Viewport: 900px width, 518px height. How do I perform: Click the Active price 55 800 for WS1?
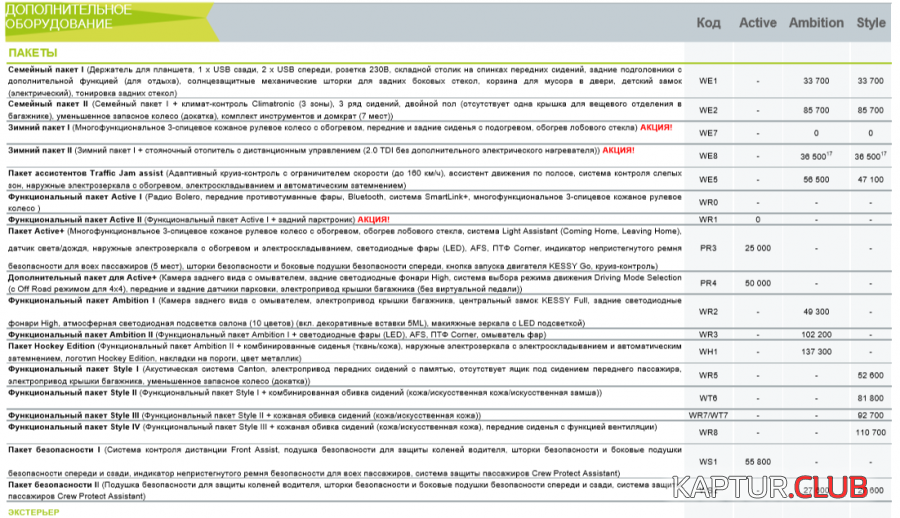click(x=758, y=462)
